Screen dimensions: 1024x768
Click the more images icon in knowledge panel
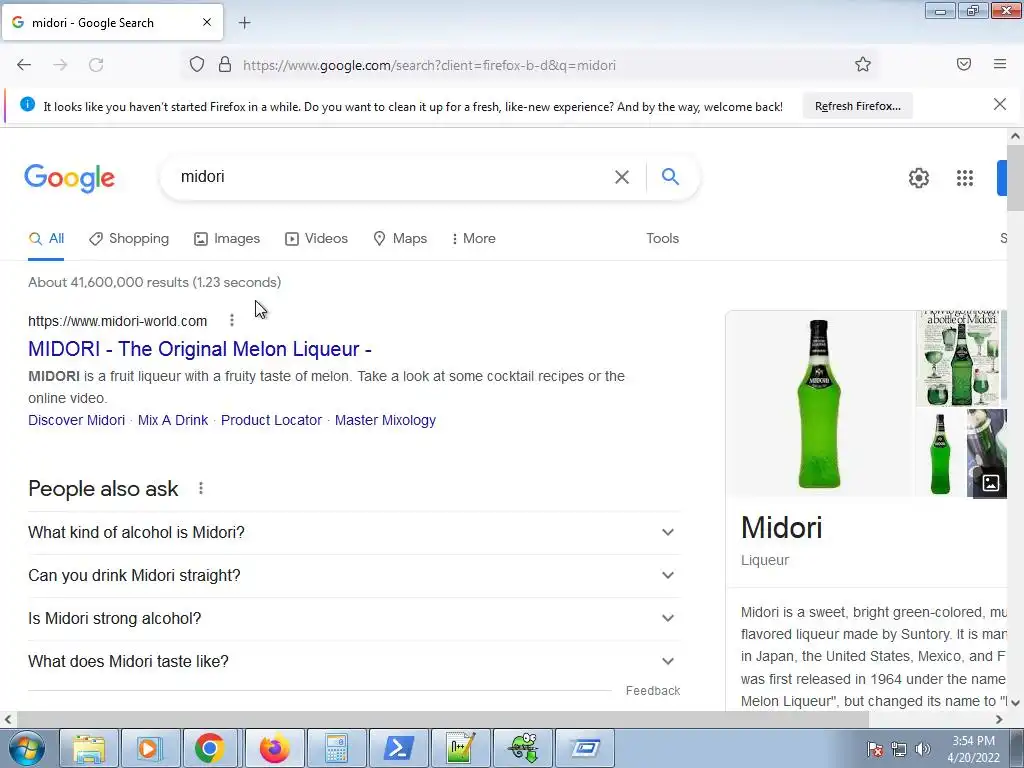(x=991, y=483)
